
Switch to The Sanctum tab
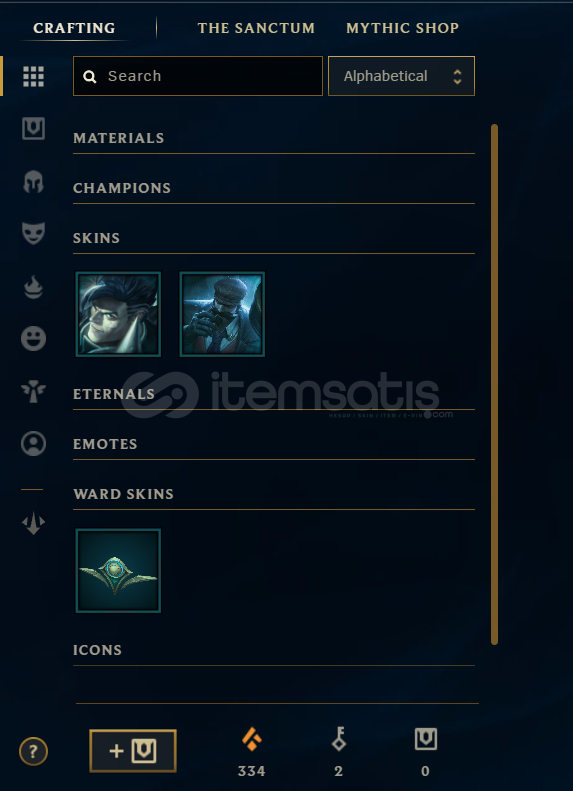(x=256, y=28)
